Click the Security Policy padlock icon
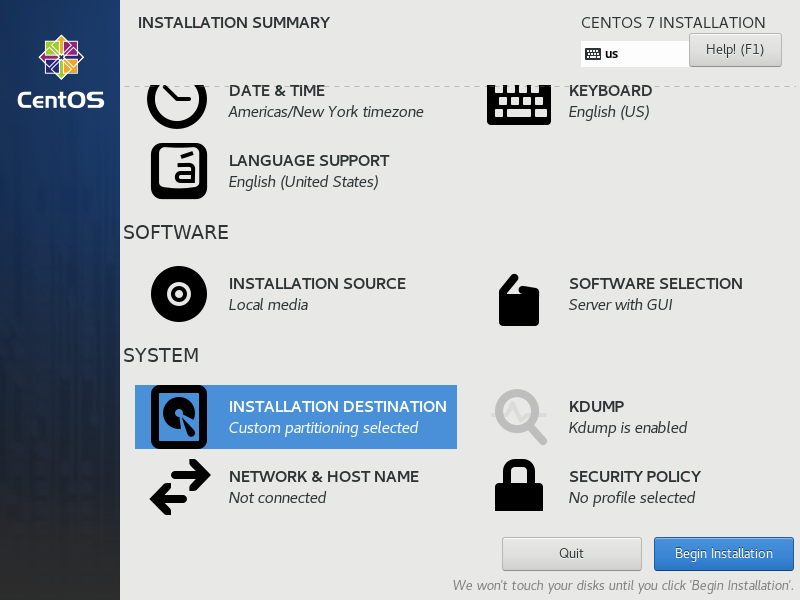The width and height of the screenshot is (800, 600). click(x=519, y=485)
